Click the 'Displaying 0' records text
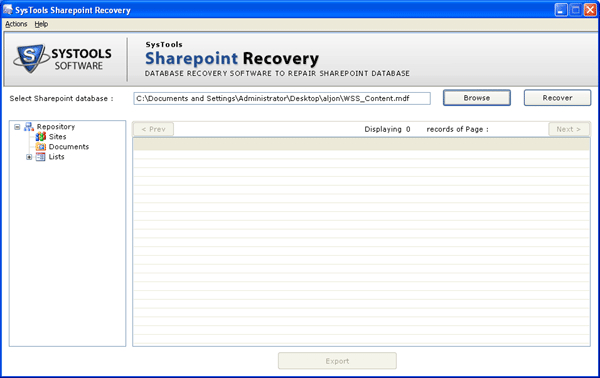Screen dimensions: 600x378 pos(387,129)
